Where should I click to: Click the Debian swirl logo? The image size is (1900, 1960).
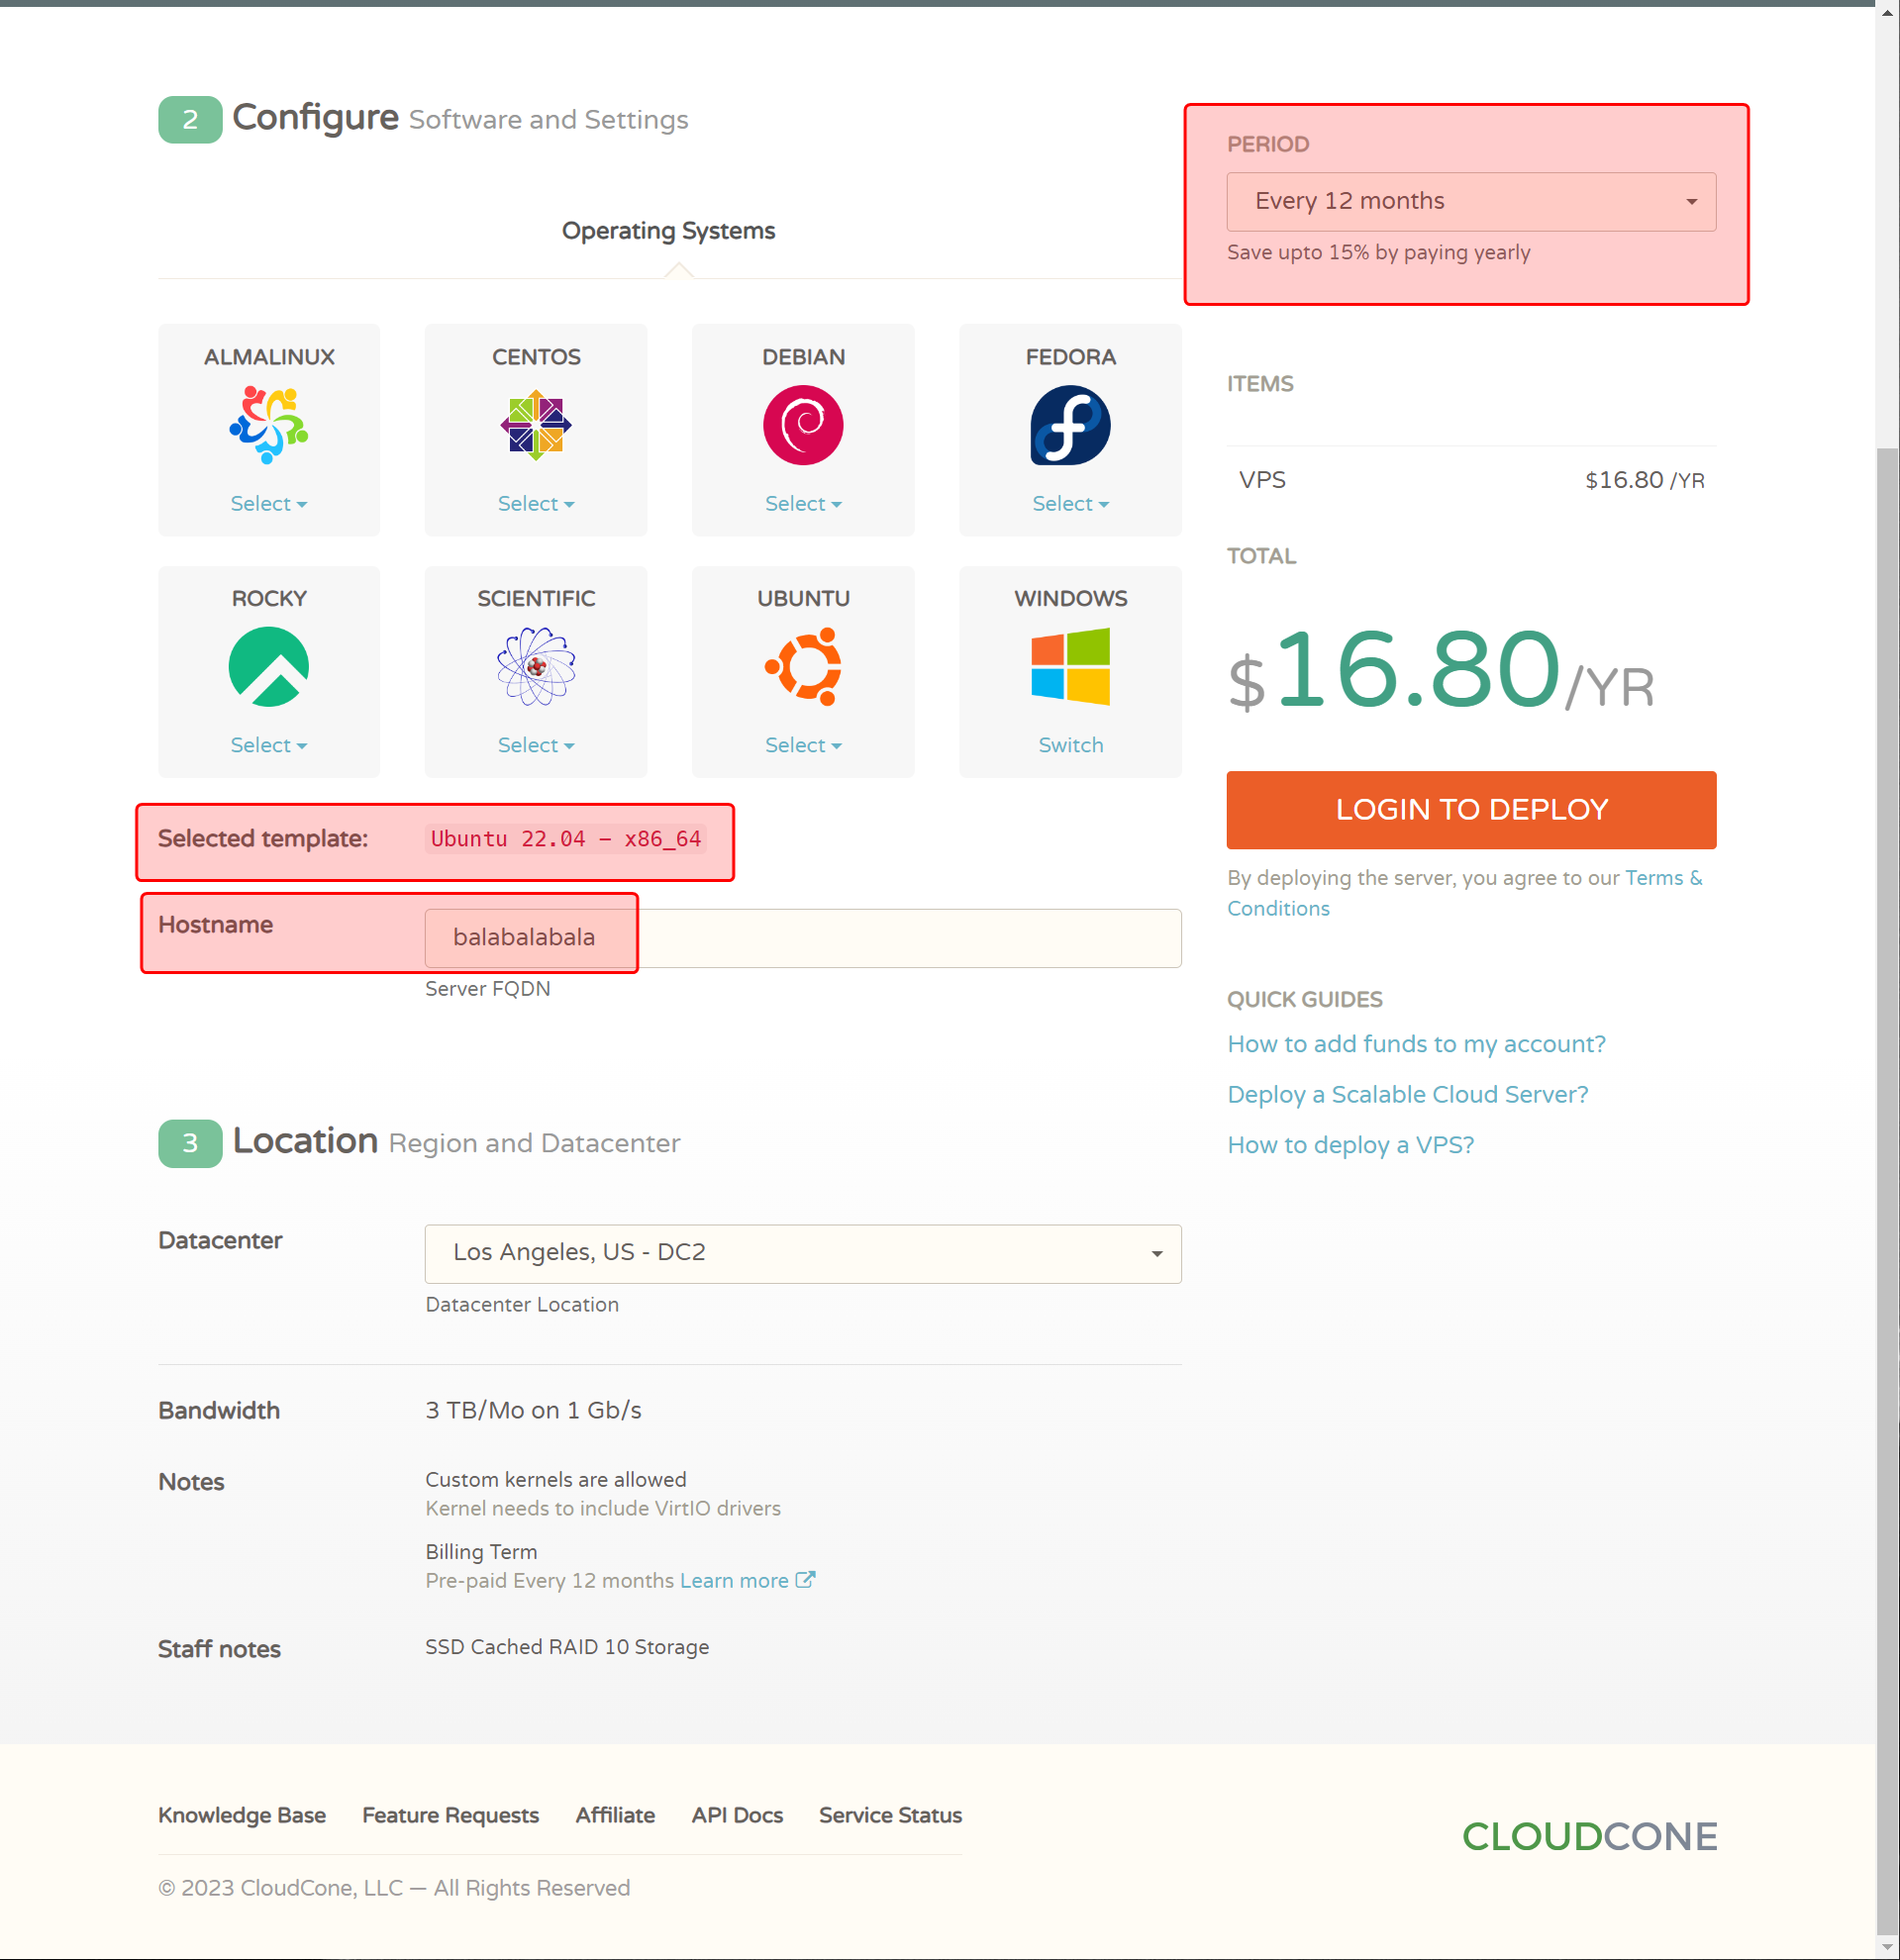point(803,426)
